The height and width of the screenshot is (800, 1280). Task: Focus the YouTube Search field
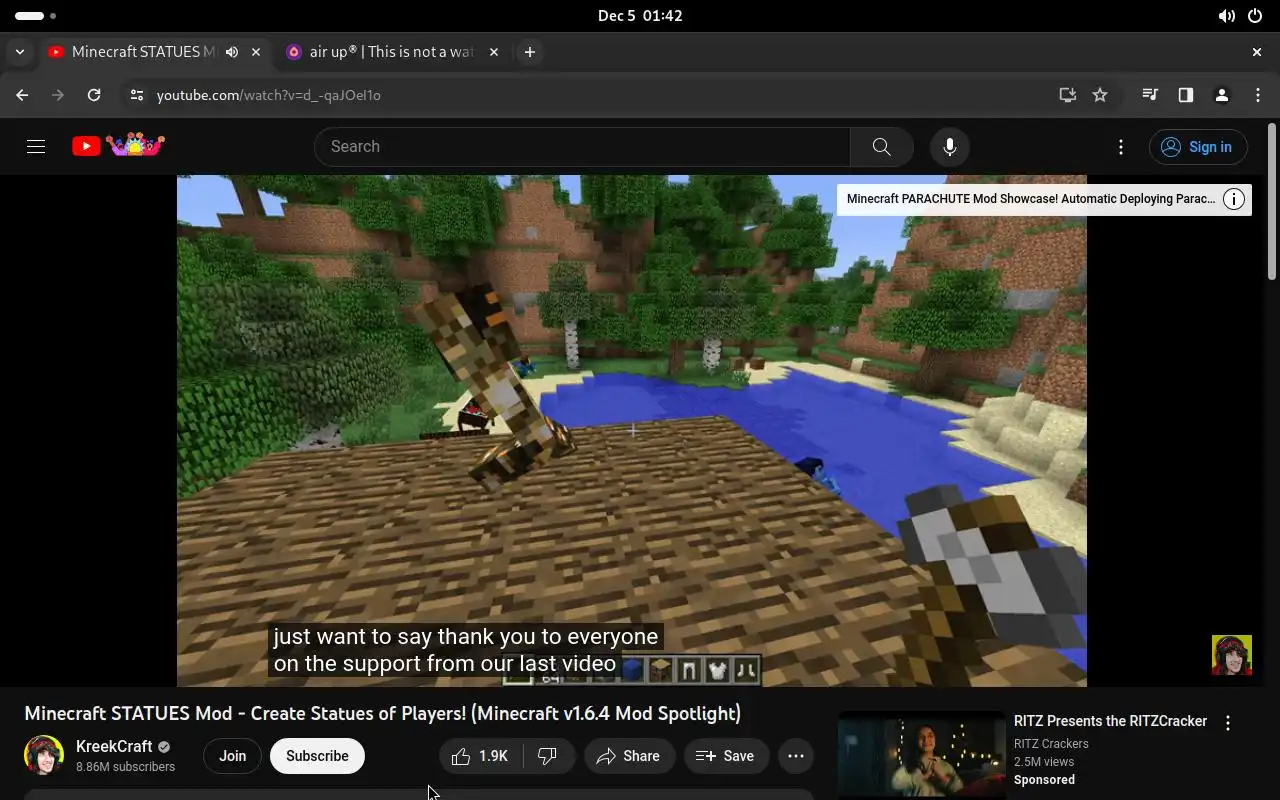(x=583, y=147)
